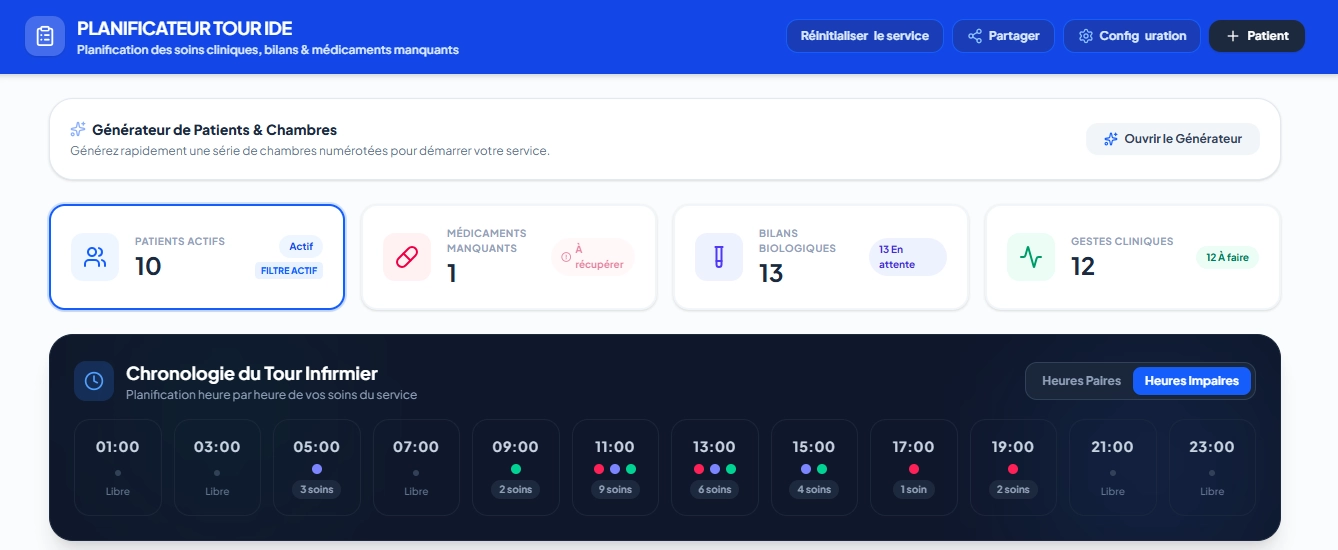1338x550 pixels.
Task: Add a new patient with + Patient
Action: (1257, 36)
